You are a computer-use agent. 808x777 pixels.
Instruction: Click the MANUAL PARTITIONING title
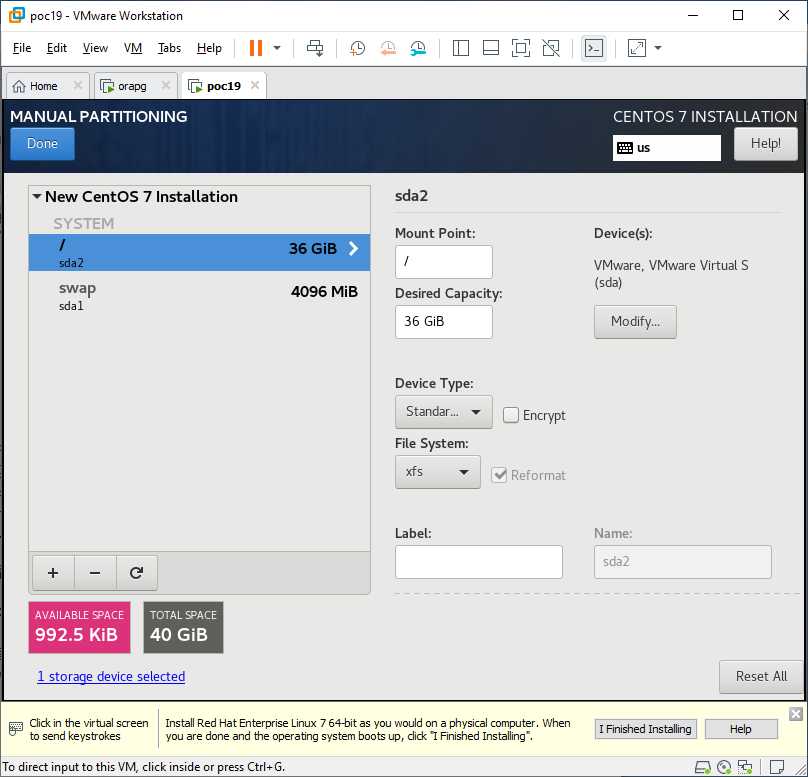coord(98,116)
